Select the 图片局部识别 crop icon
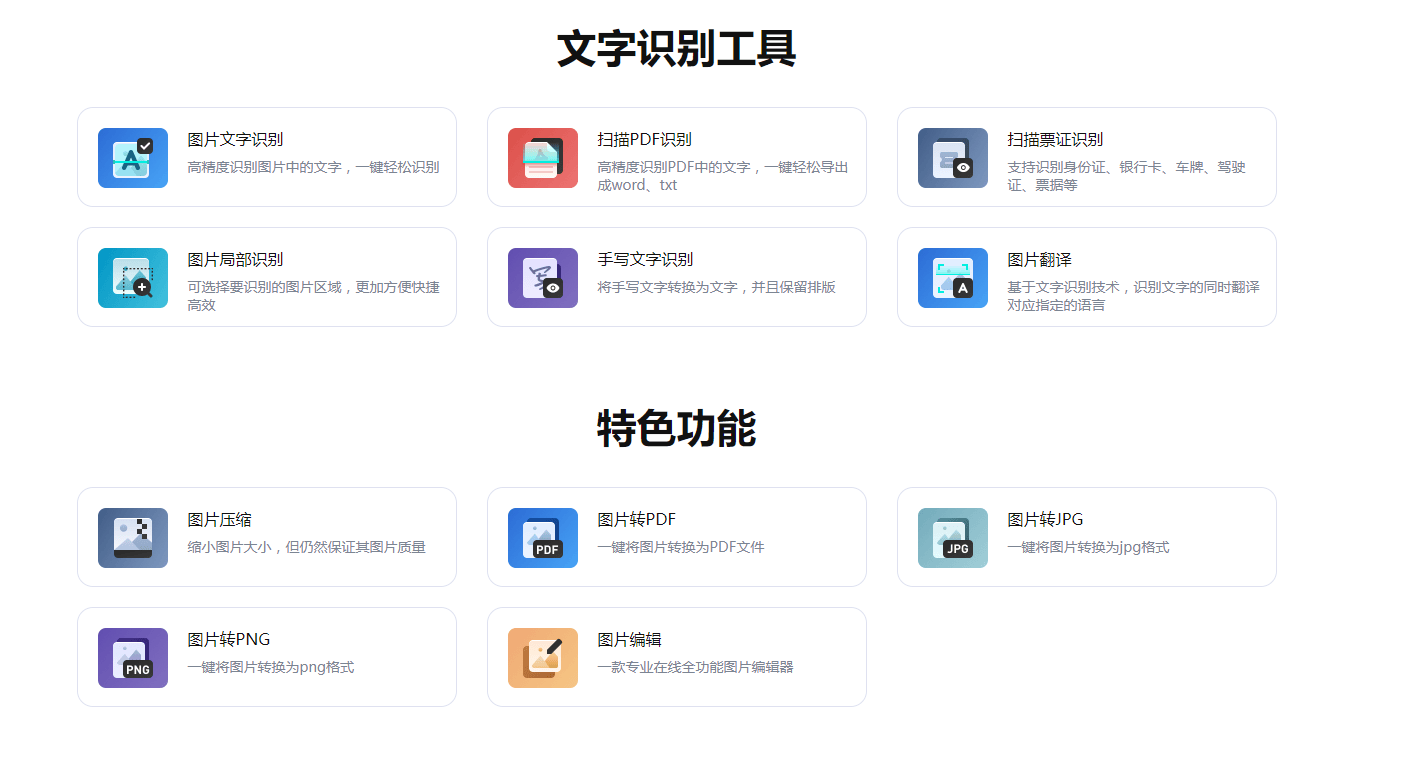 point(132,277)
